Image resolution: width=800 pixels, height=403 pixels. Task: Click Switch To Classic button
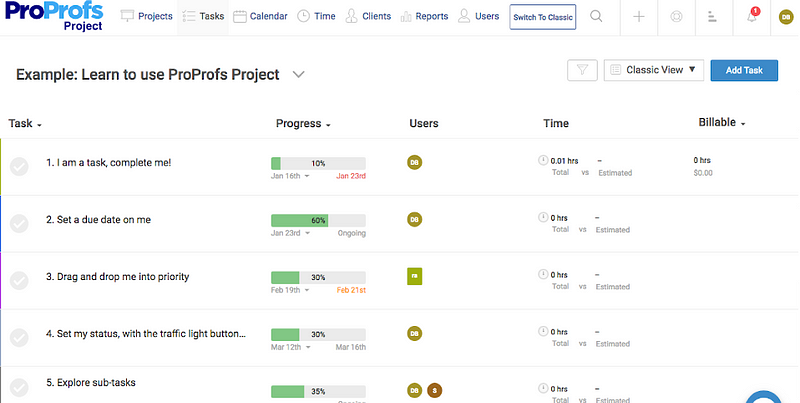click(543, 17)
